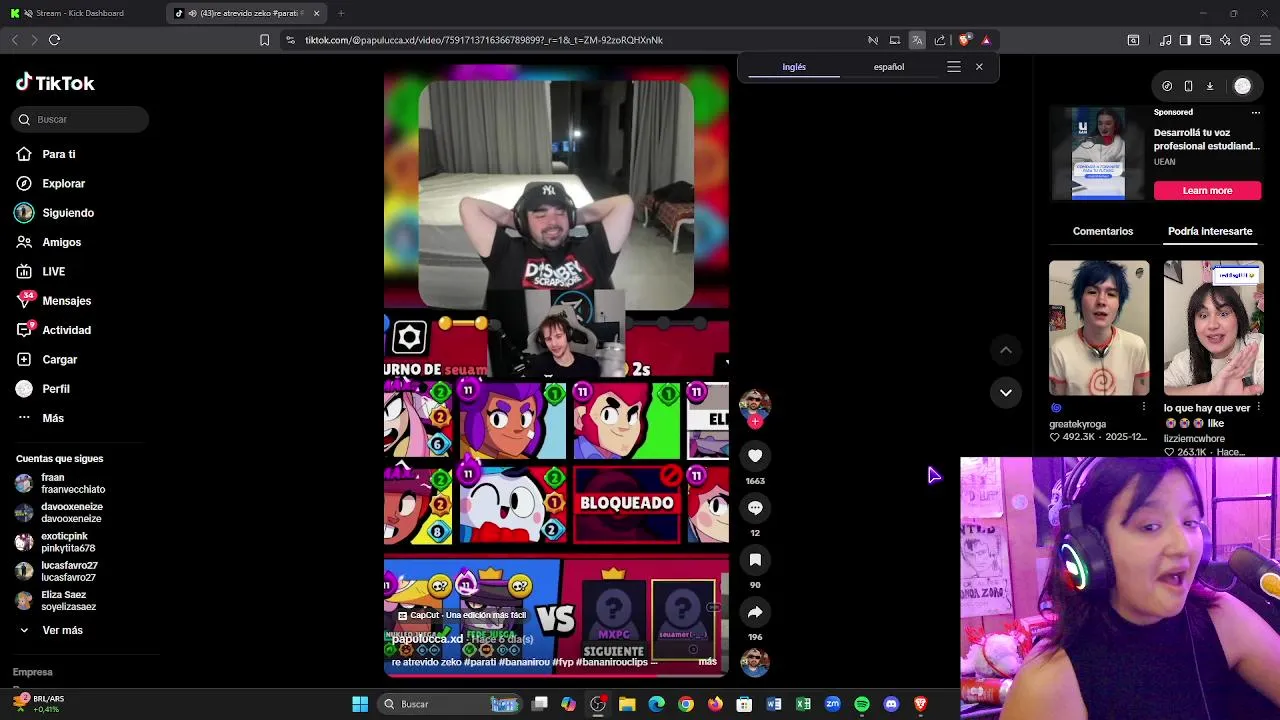Open the sponsored ad options menu

[1256, 112]
